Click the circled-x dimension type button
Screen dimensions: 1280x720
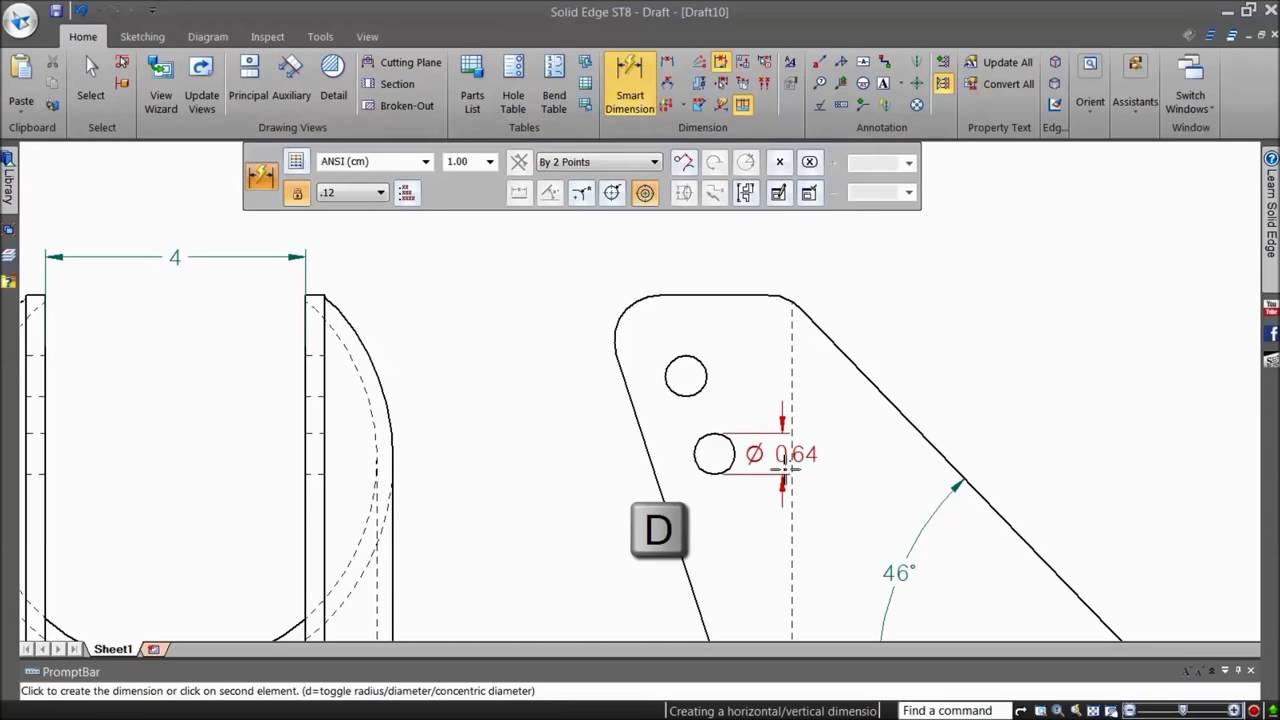point(810,162)
